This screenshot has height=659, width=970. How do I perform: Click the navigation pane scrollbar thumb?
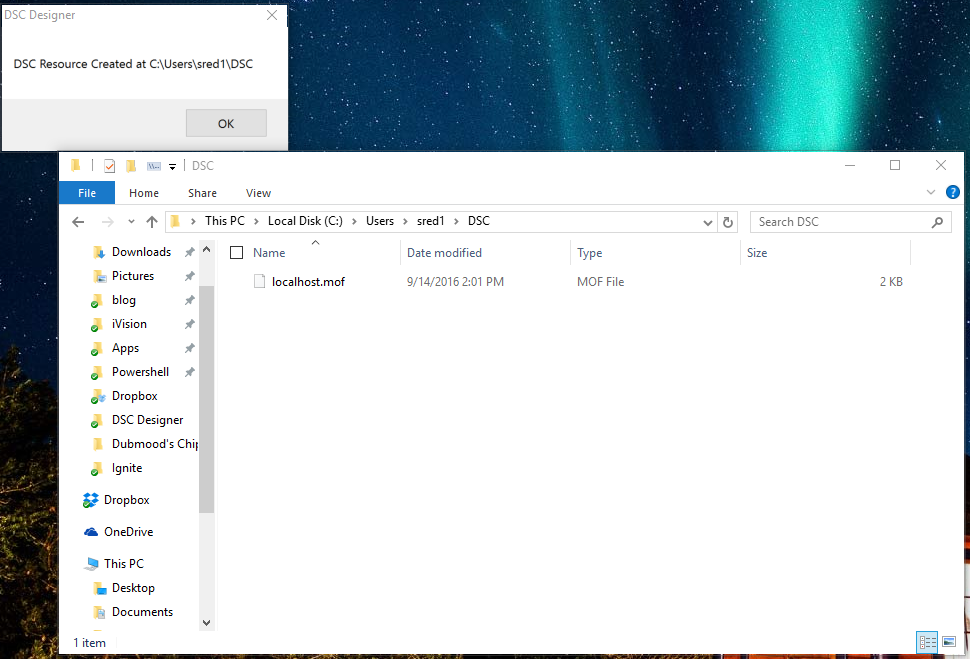[207, 398]
